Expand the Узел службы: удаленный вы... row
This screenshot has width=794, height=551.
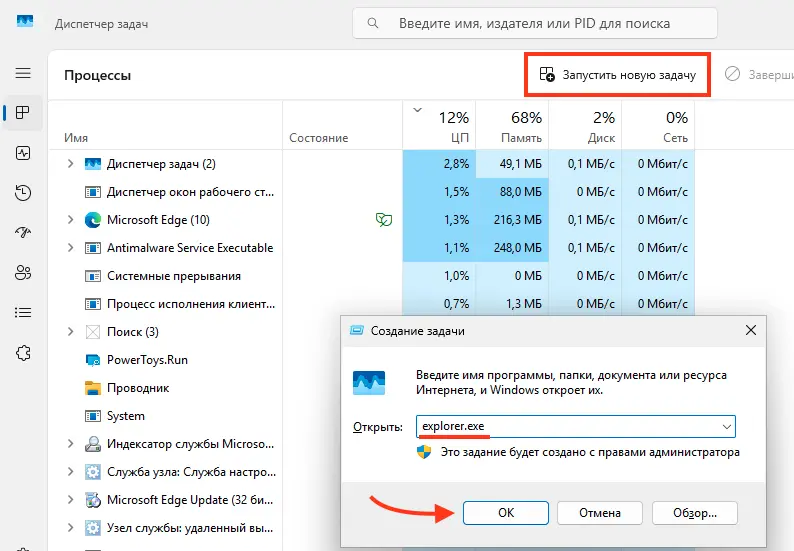pyautogui.click(x=70, y=528)
